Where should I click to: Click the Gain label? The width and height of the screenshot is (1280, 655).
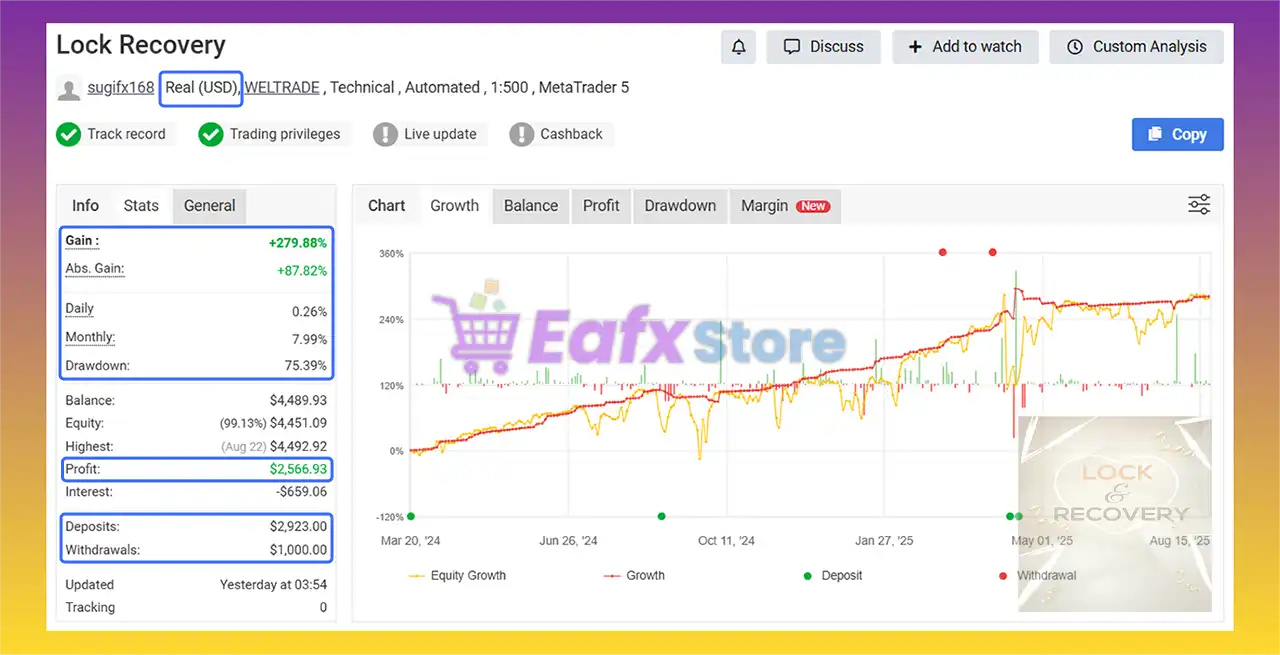click(x=82, y=241)
